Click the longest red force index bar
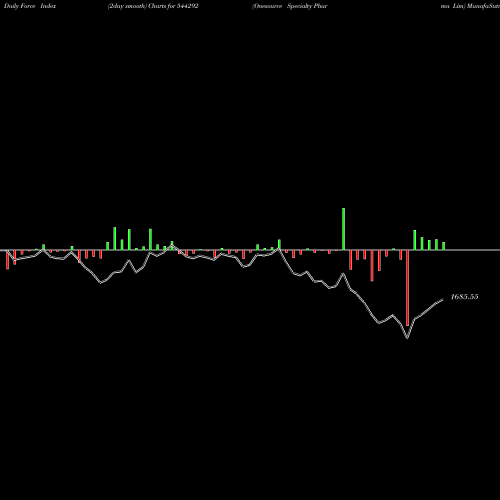The image size is (500, 500). [x=407, y=288]
